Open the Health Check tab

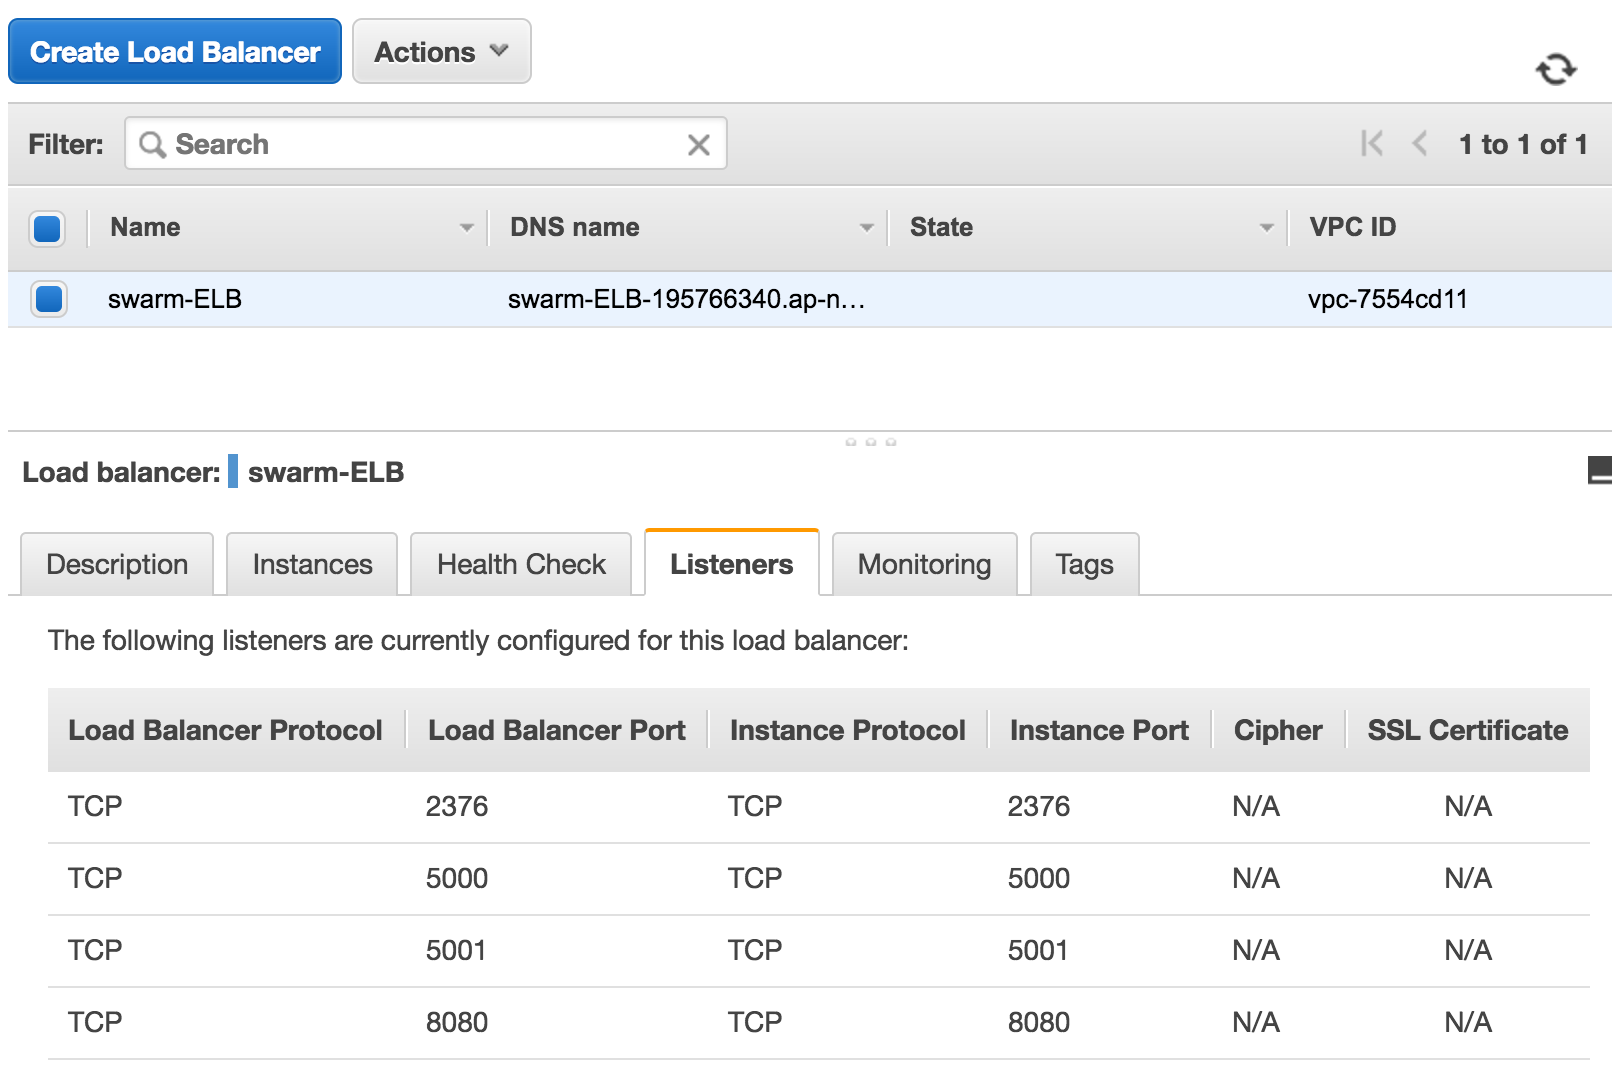[521, 564]
